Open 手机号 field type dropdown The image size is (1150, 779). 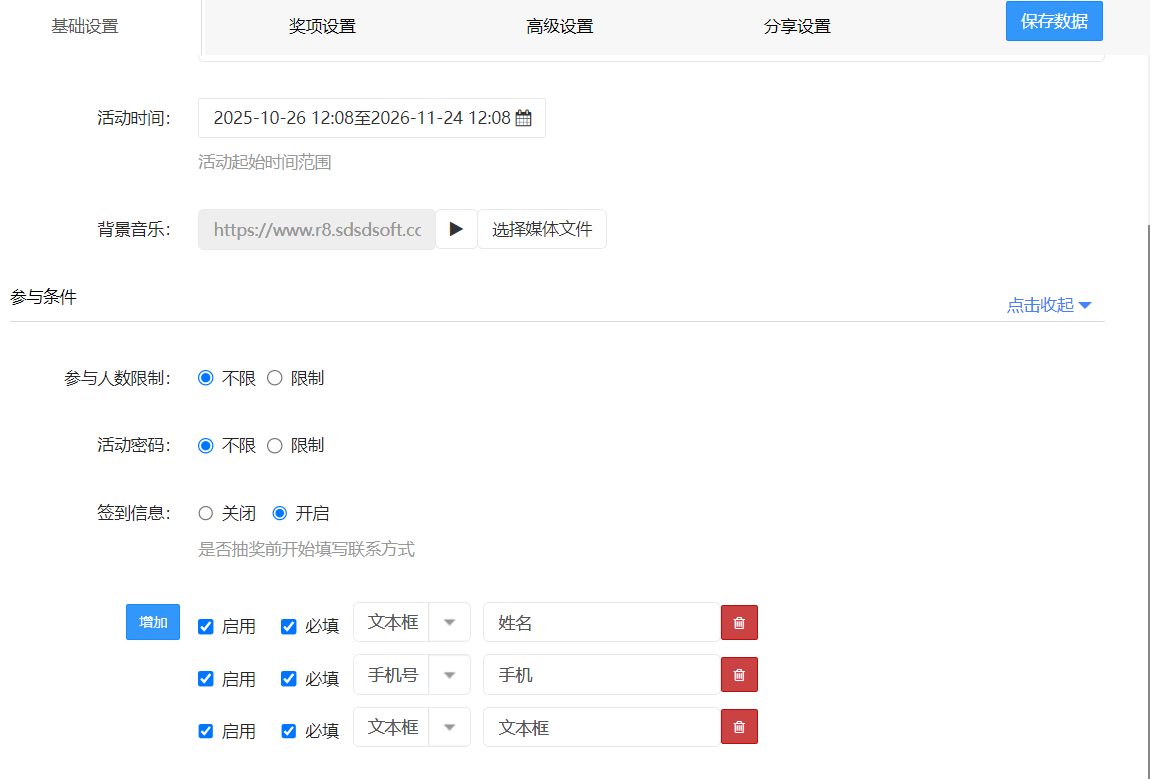point(411,675)
